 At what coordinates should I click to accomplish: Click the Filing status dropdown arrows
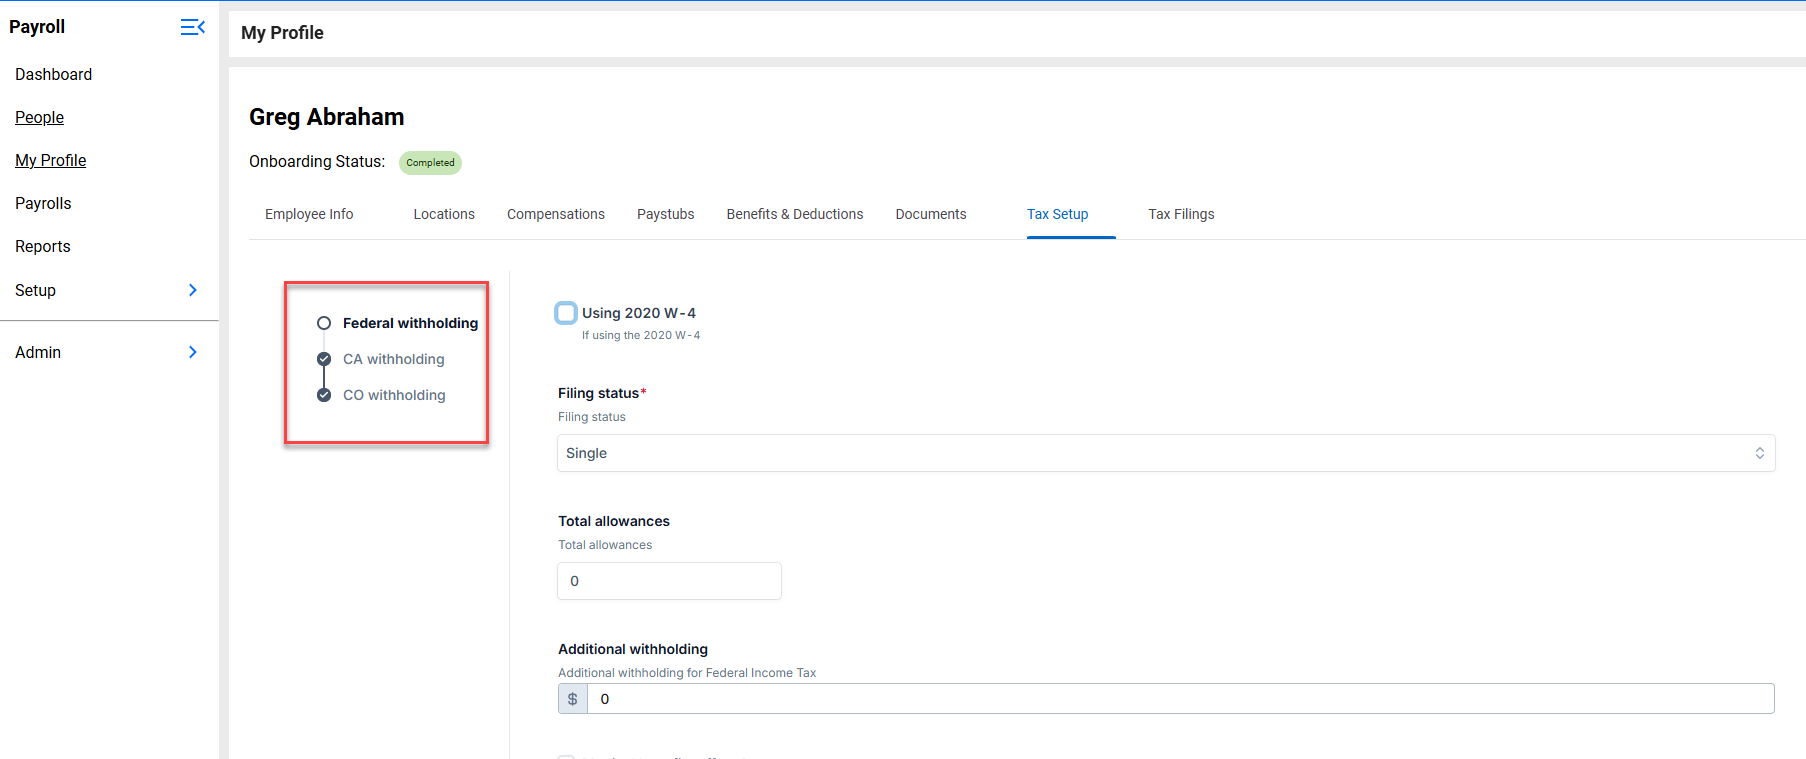[x=1760, y=453]
